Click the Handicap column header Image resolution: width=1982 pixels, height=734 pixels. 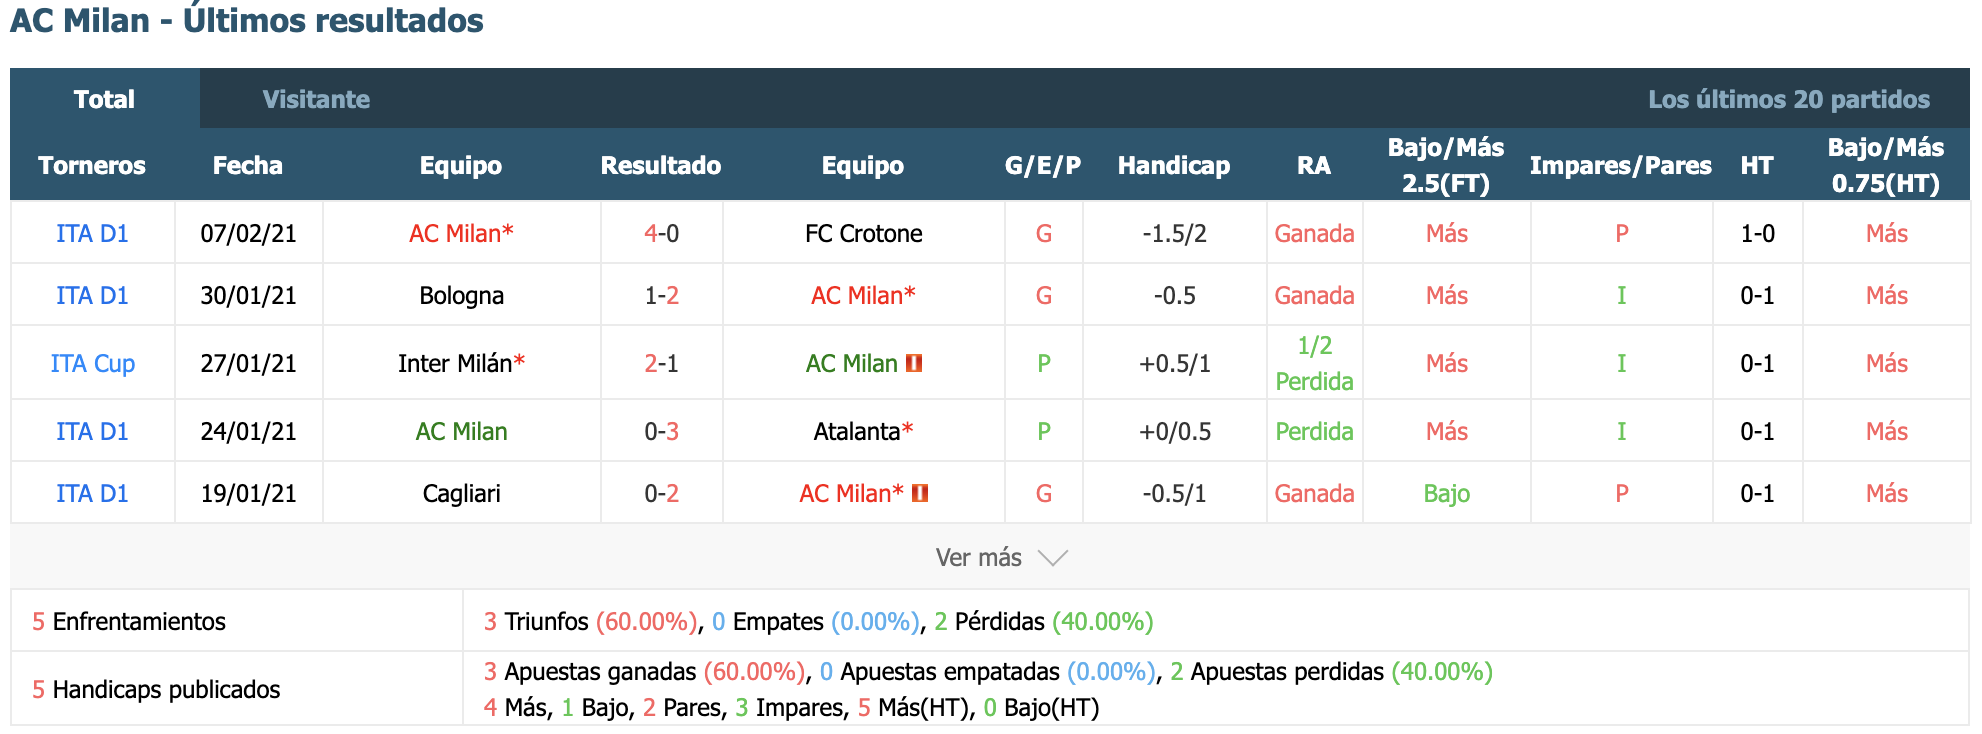(1174, 165)
